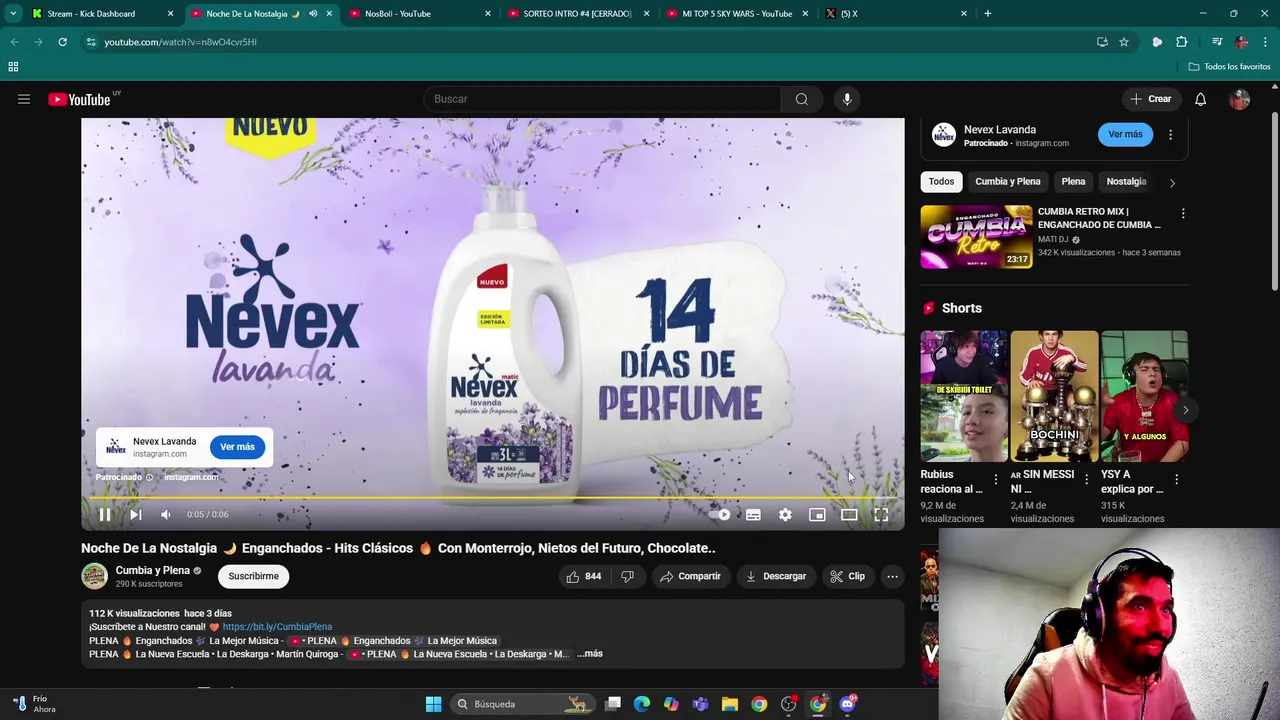Screen dimensions: 1280x720
Task: Open options for SIN MESSI short
Action: pos(1086,480)
